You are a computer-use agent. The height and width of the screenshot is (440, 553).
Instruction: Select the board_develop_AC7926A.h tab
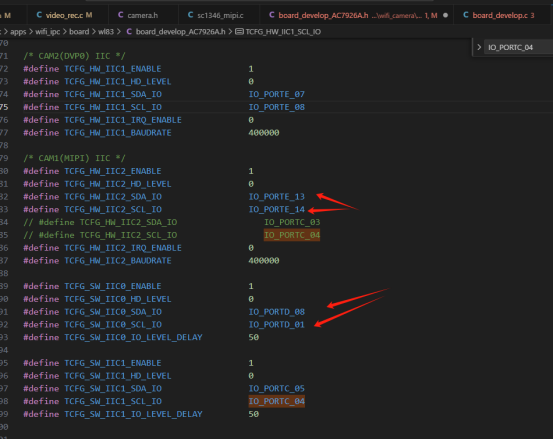357,15
